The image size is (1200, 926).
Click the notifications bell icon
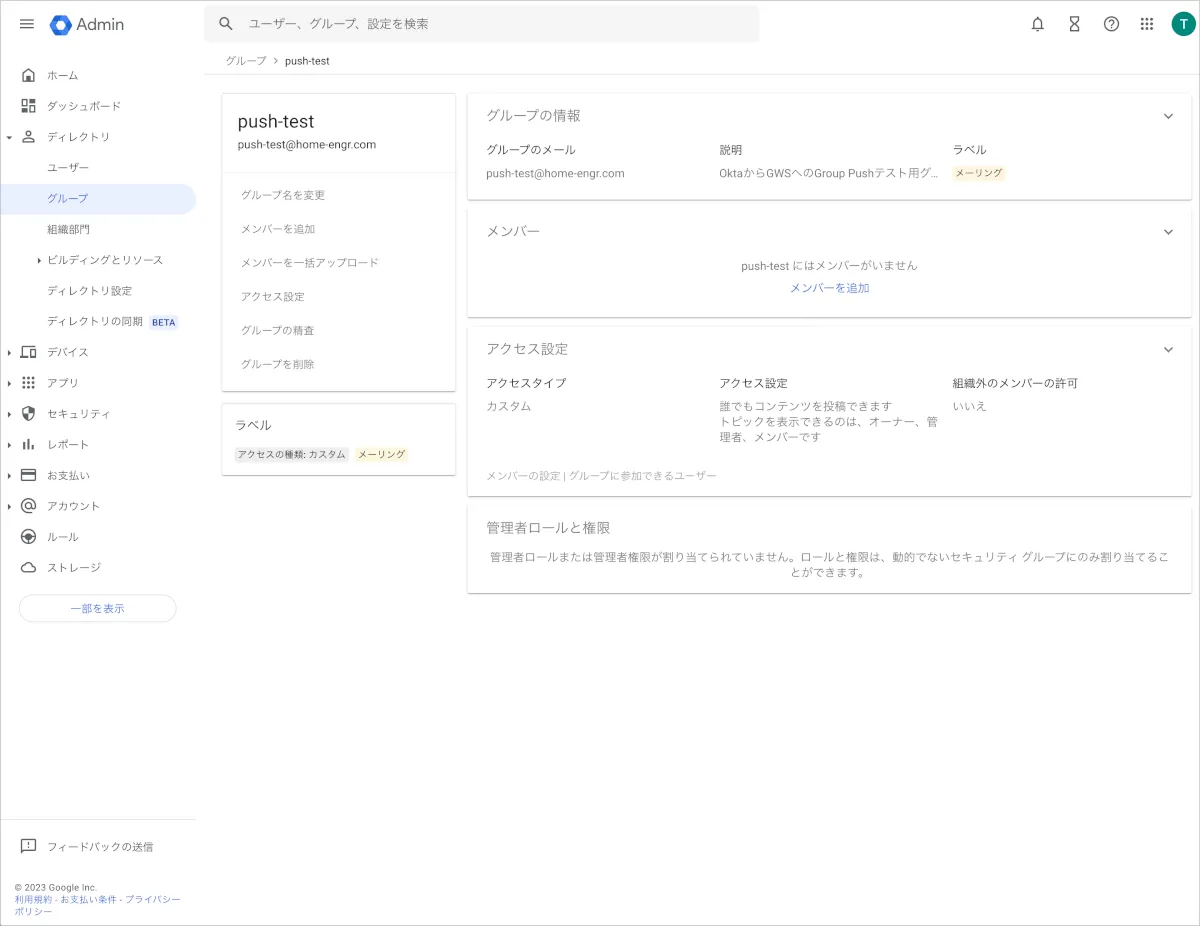(1038, 24)
